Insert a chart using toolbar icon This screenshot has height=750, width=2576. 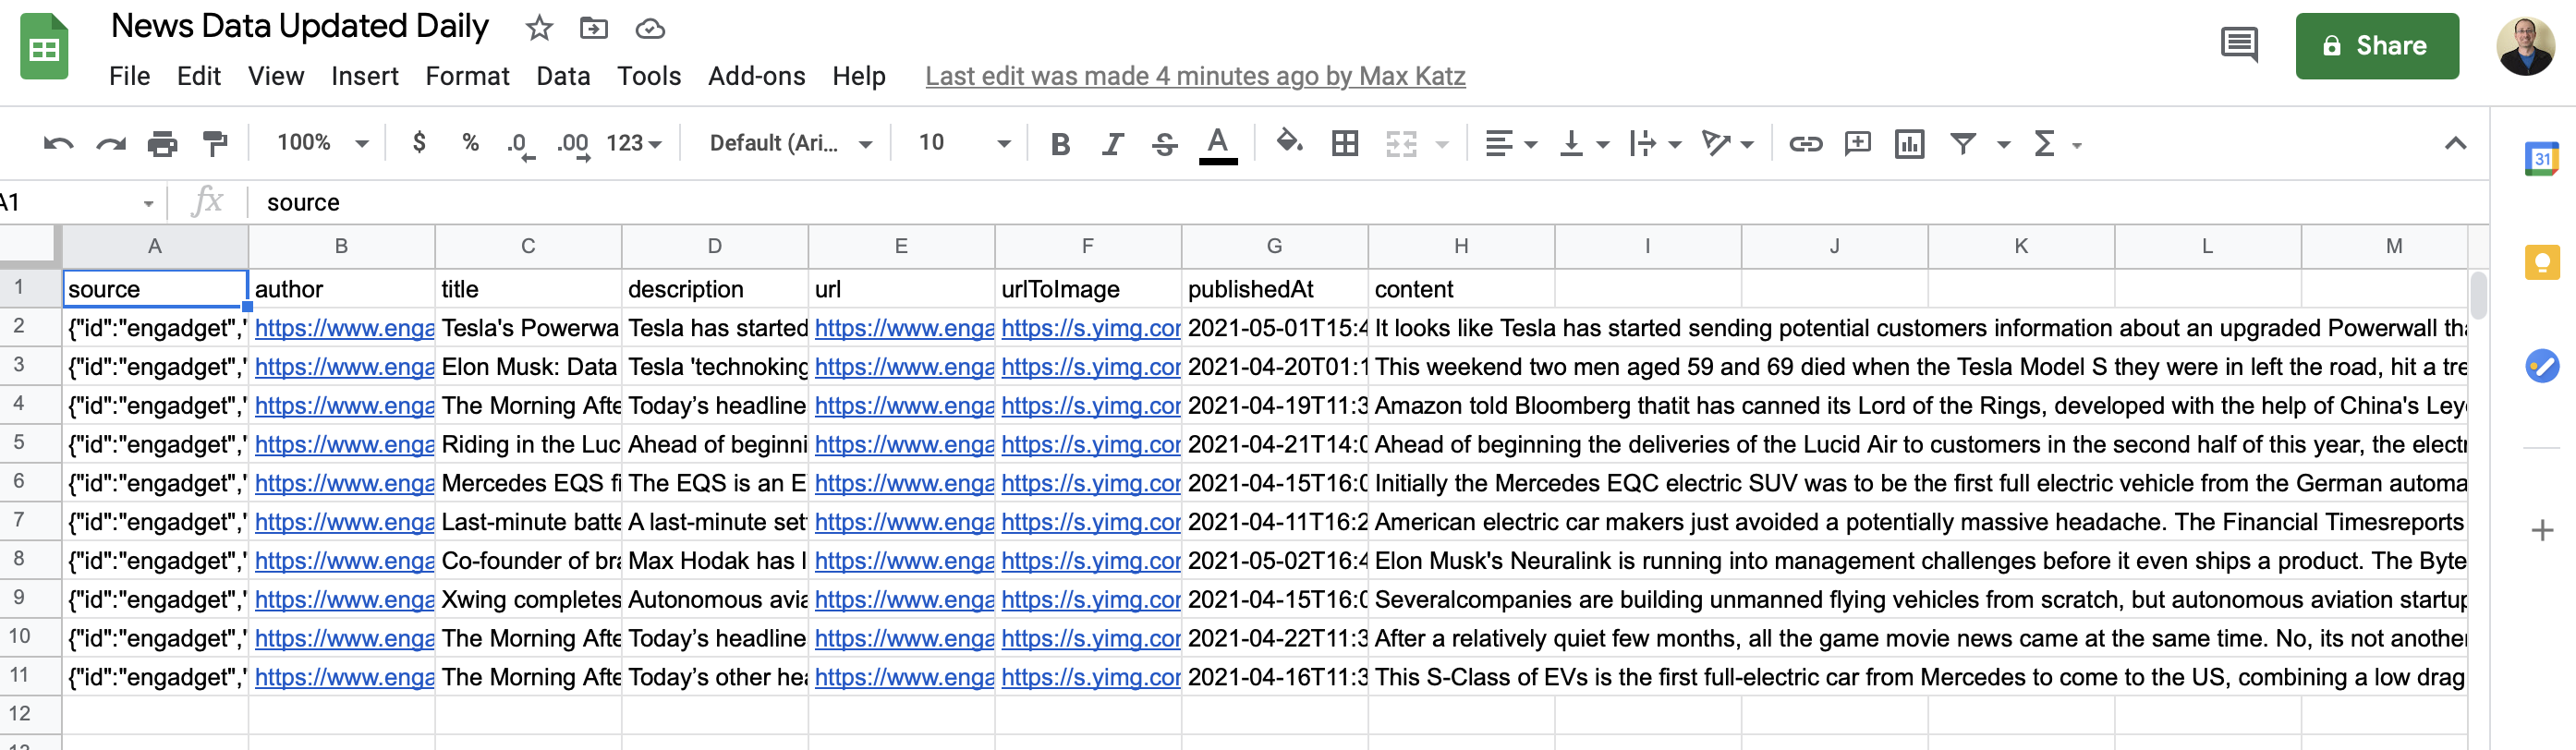[x=1909, y=144]
